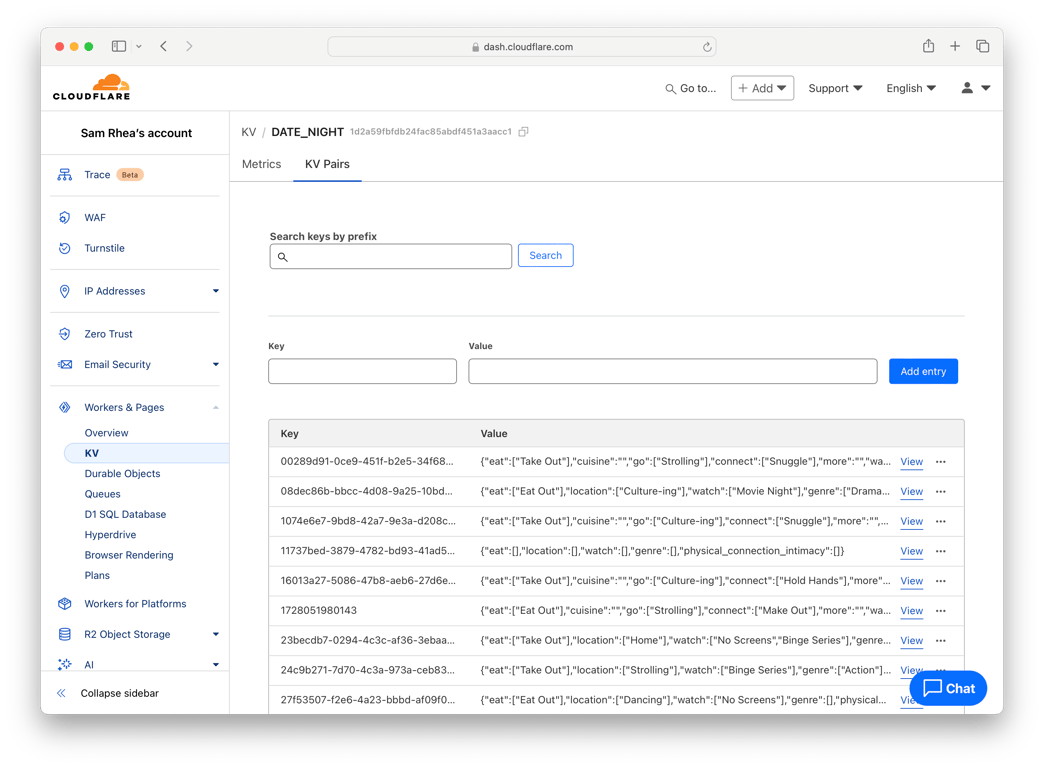Reload the page in Safari
This screenshot has width=1044, height=768.
tap(707, 47)
